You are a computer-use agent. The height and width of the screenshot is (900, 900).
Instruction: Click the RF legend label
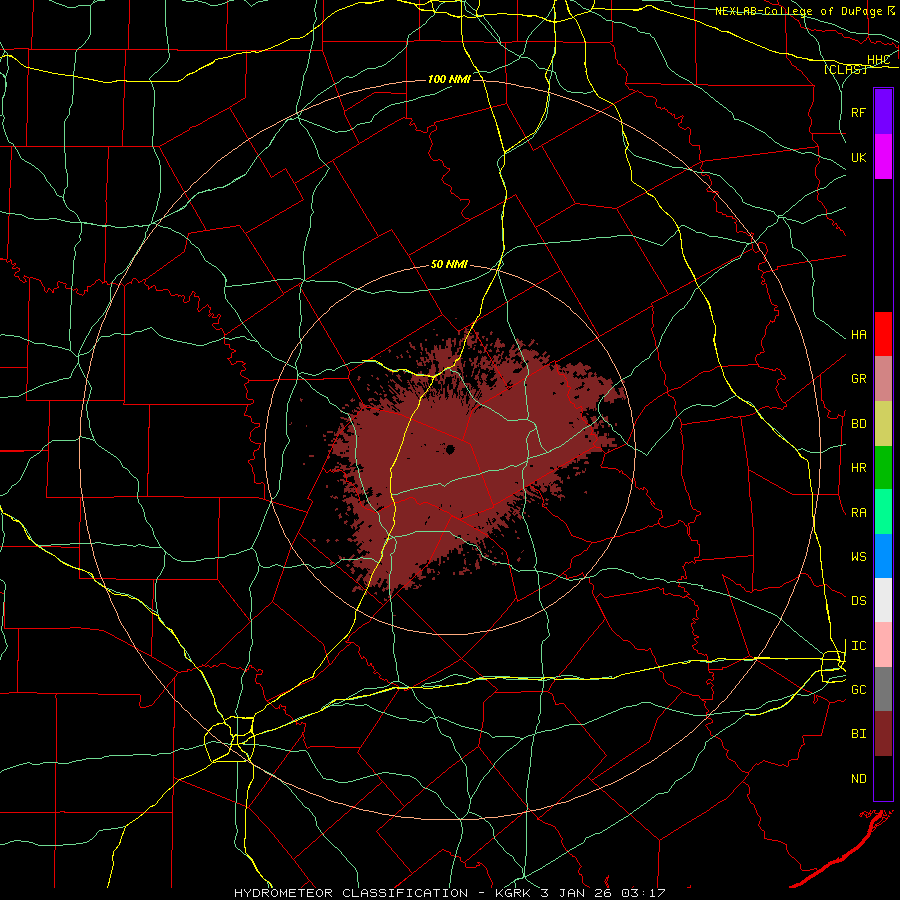(x=858, y=112)
